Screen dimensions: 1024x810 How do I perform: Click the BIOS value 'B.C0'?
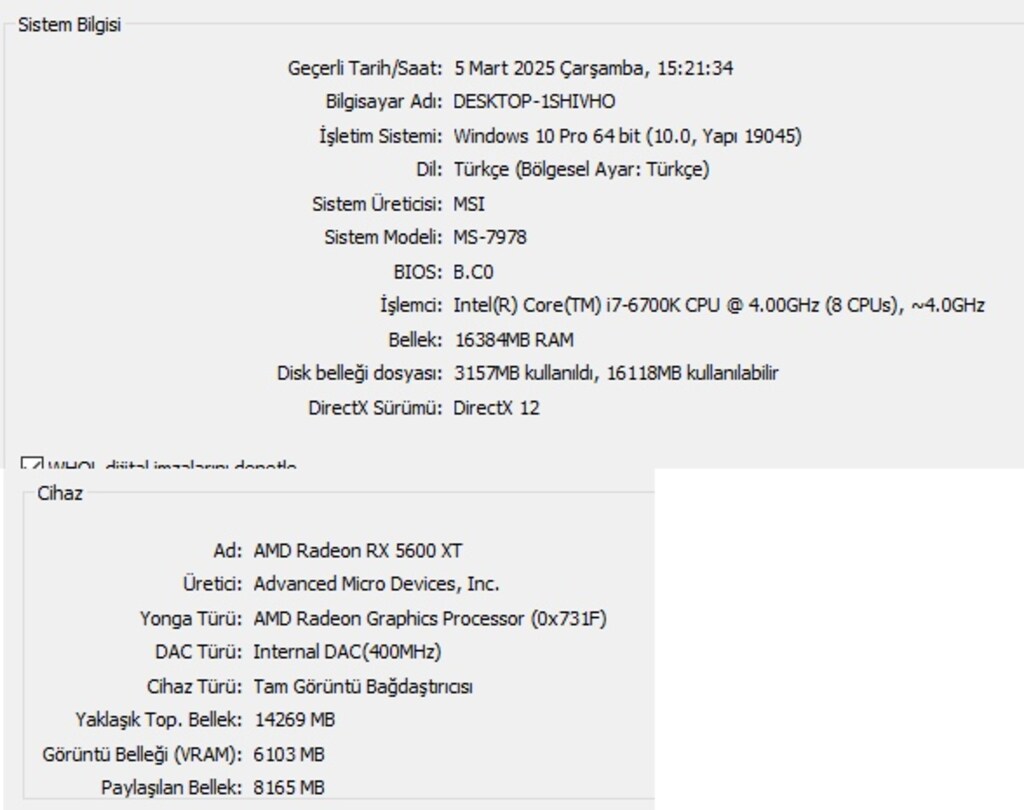[x=473, y=272]
